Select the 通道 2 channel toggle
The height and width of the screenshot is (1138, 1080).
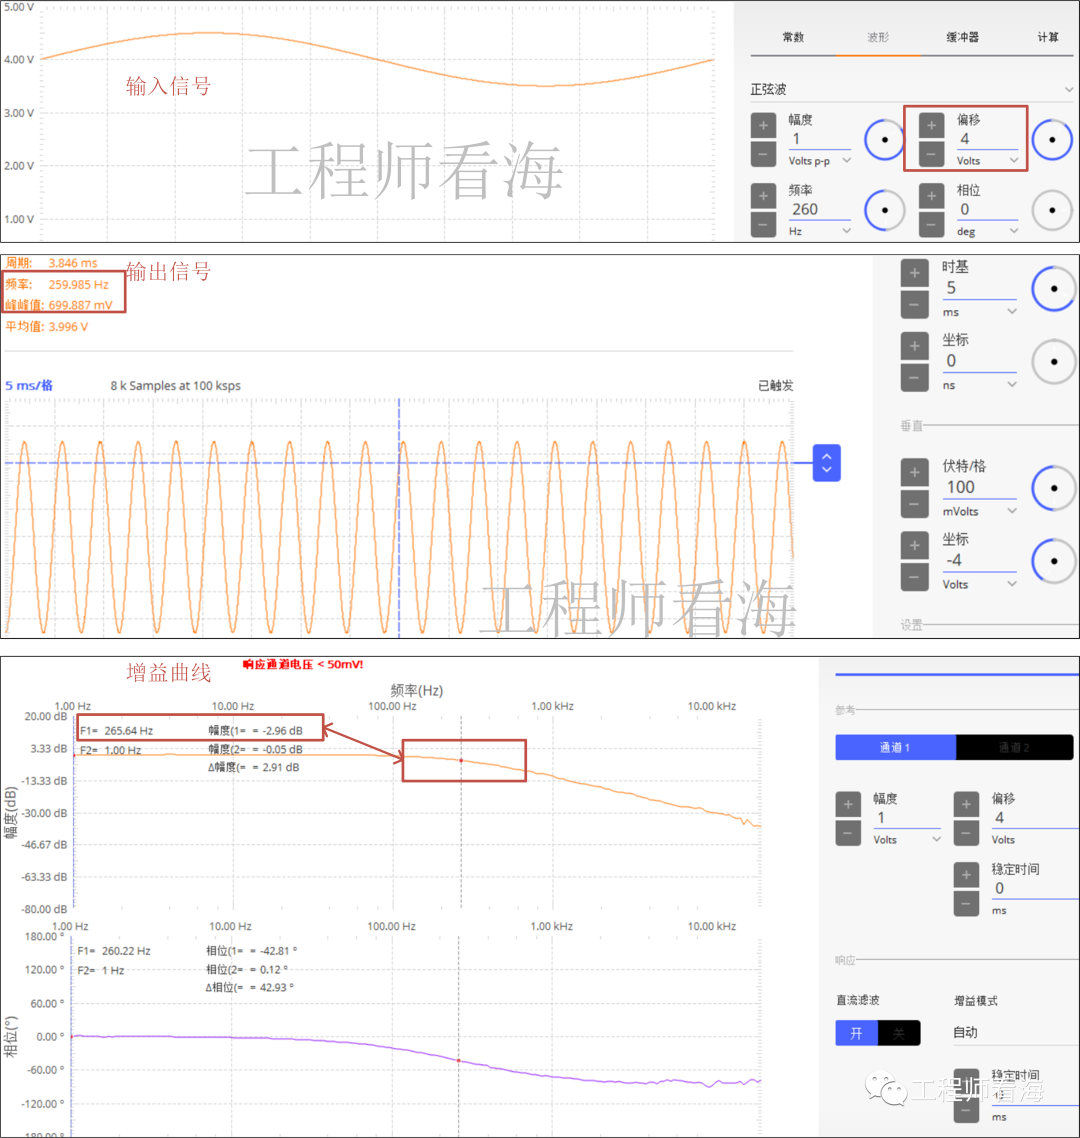(x=1013, y=747)
